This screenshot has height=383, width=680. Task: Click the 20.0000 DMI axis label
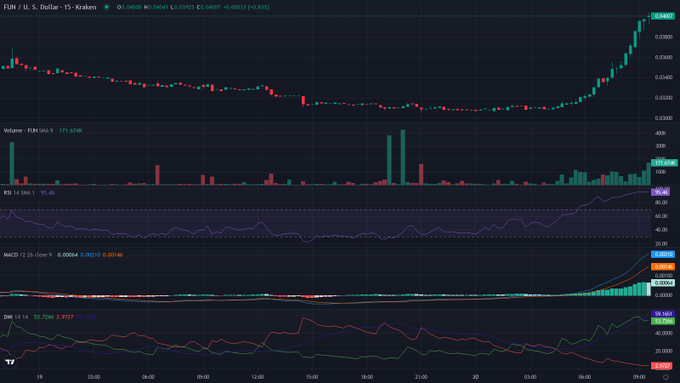coord(664,351)
